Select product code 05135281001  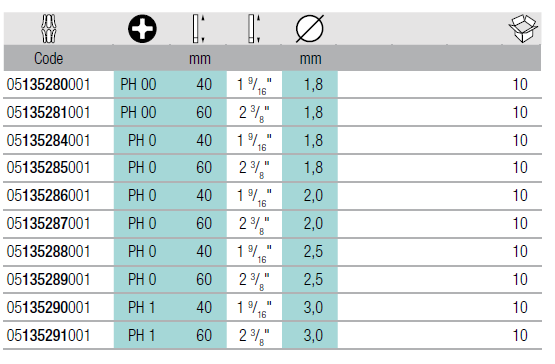click(x=48, y=113)
